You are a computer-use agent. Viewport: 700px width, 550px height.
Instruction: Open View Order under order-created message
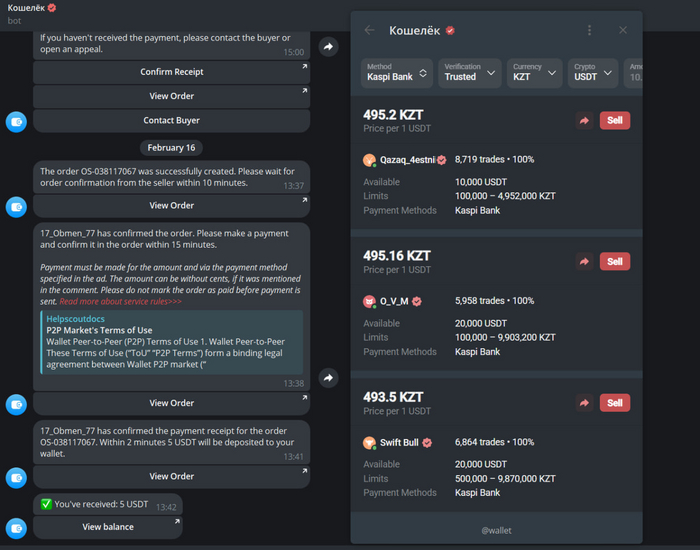point(171,205)
